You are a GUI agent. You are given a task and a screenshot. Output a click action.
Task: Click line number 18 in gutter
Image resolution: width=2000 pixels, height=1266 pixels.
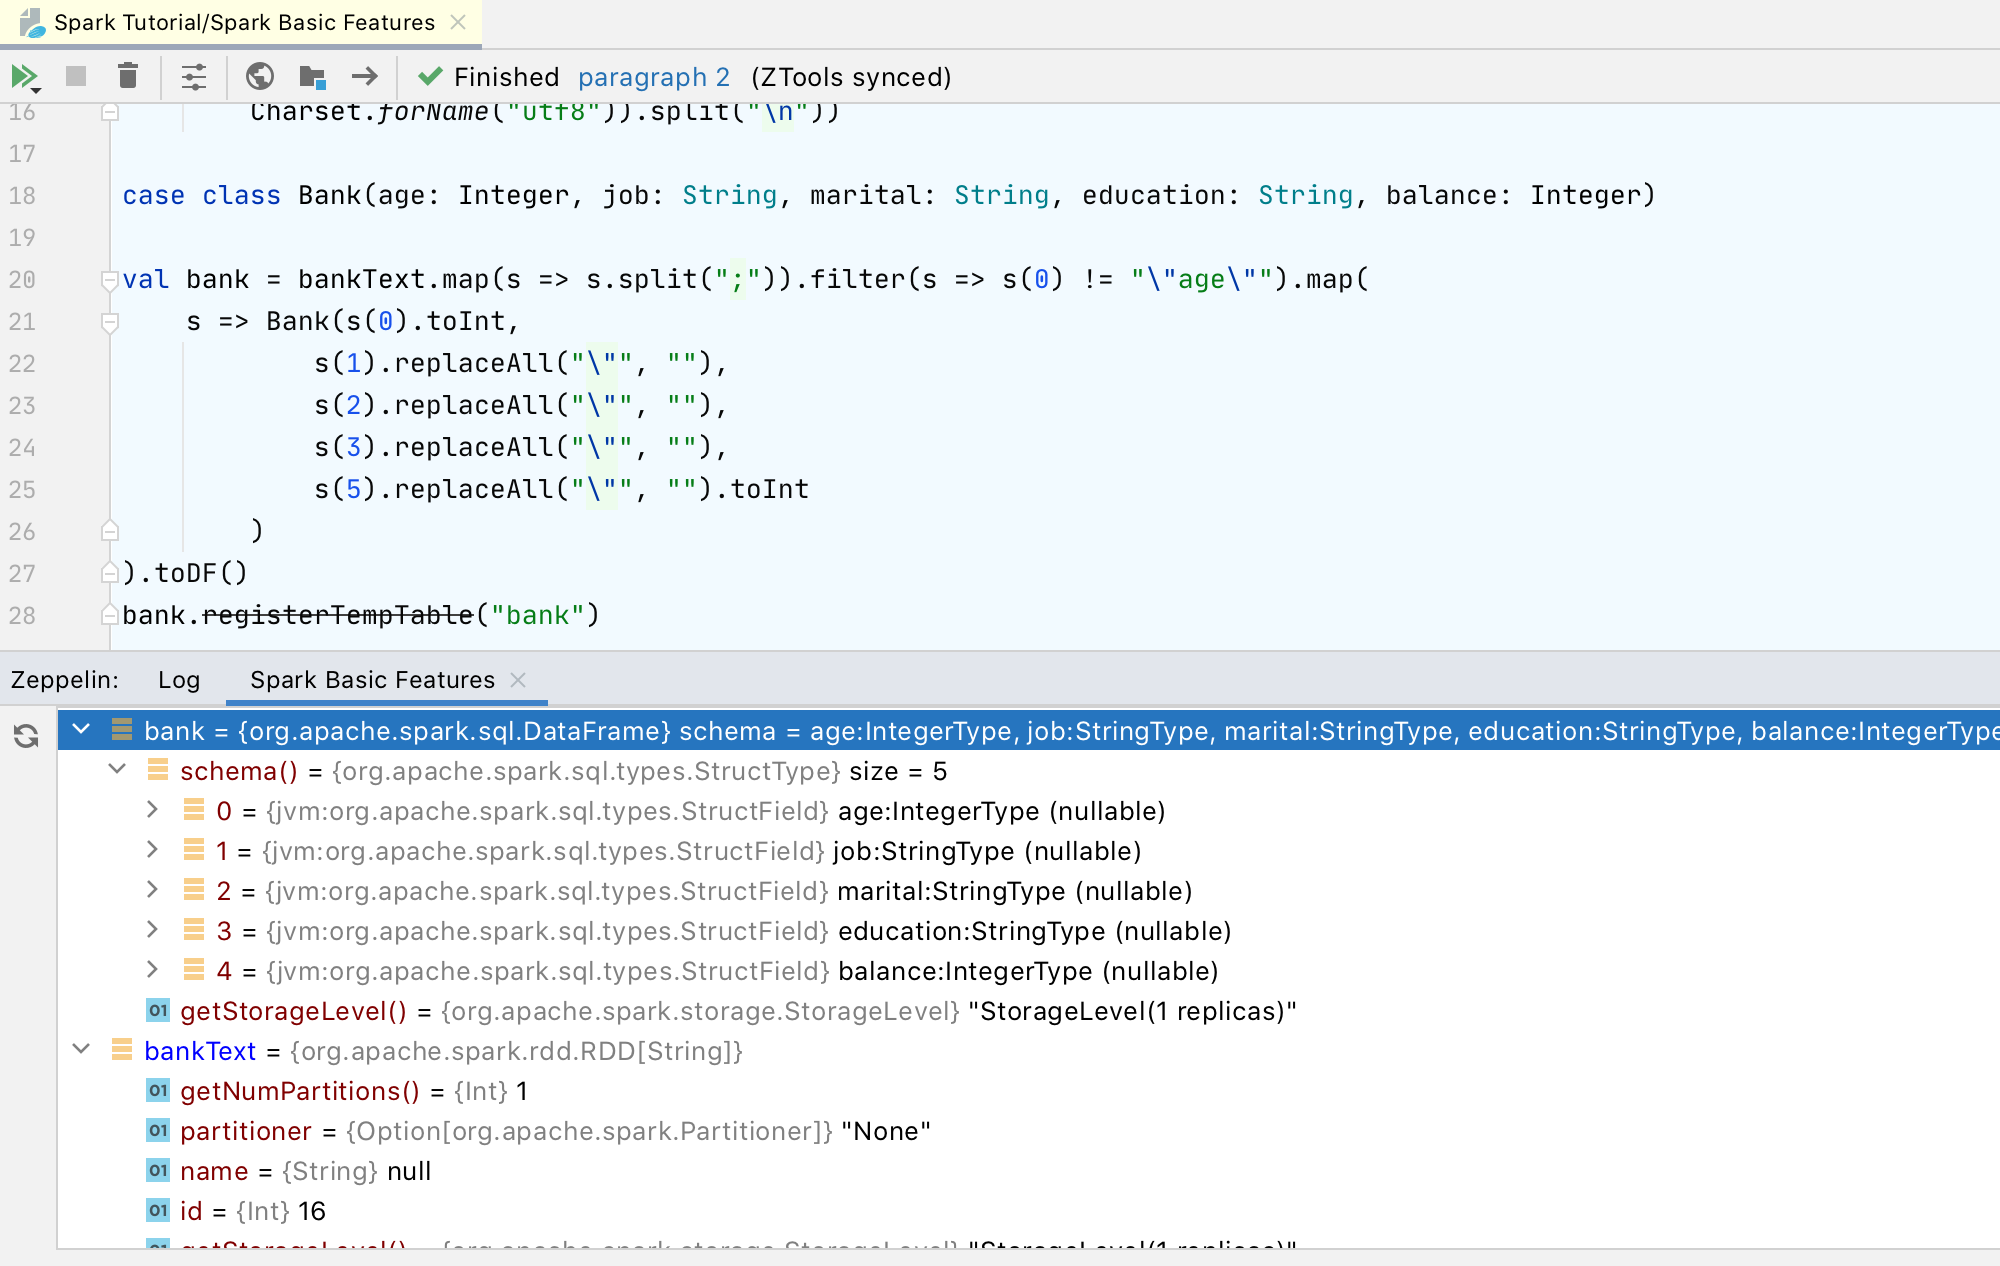pos(22,195)
